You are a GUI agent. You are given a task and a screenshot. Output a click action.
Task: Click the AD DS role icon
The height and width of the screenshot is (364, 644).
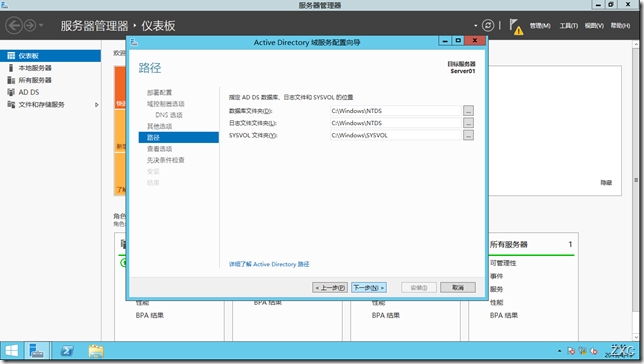(x=11, y=92)
